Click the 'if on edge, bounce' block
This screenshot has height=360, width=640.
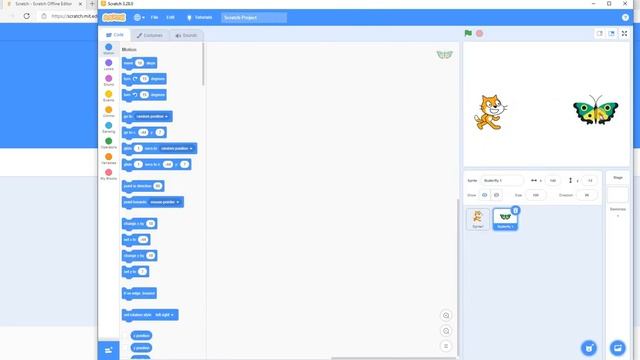pos(139,293)
